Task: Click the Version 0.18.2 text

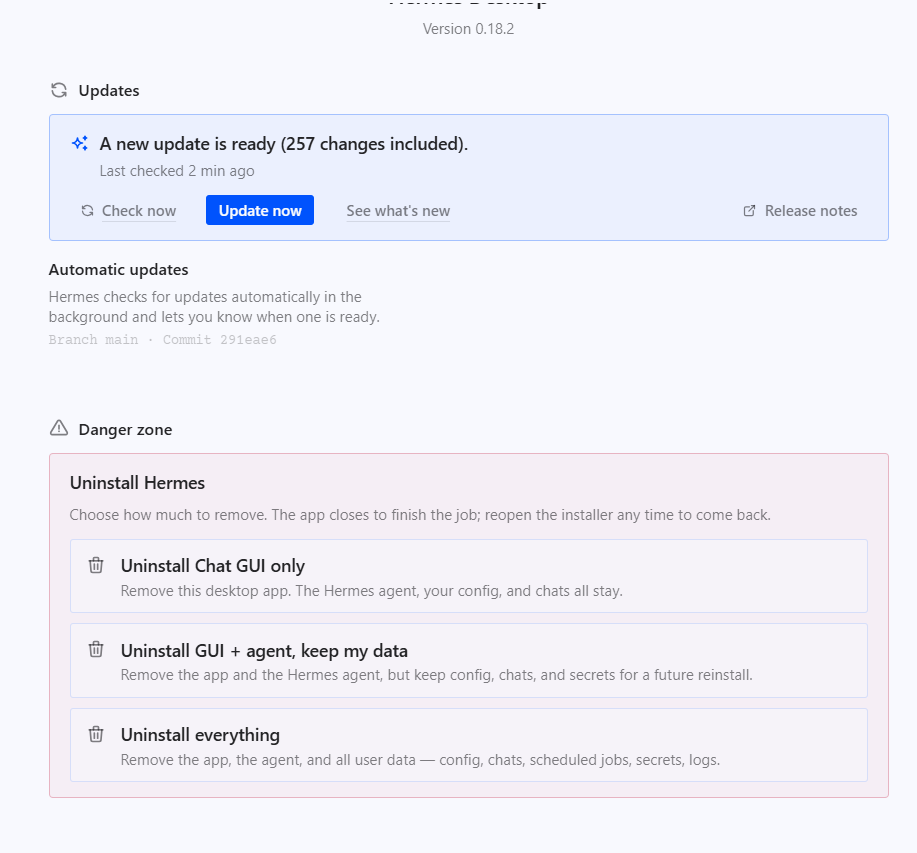Action: pos(468,29)
